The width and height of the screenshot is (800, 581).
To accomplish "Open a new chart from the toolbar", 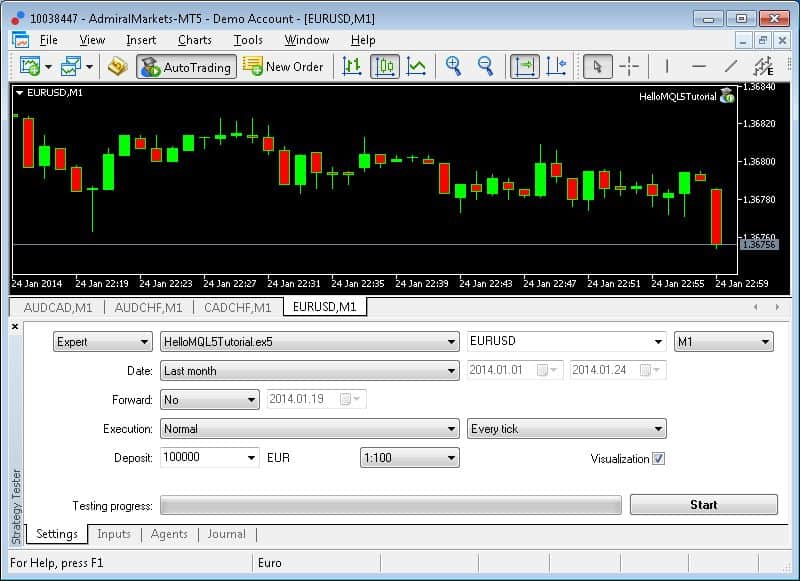I will 30,66.
